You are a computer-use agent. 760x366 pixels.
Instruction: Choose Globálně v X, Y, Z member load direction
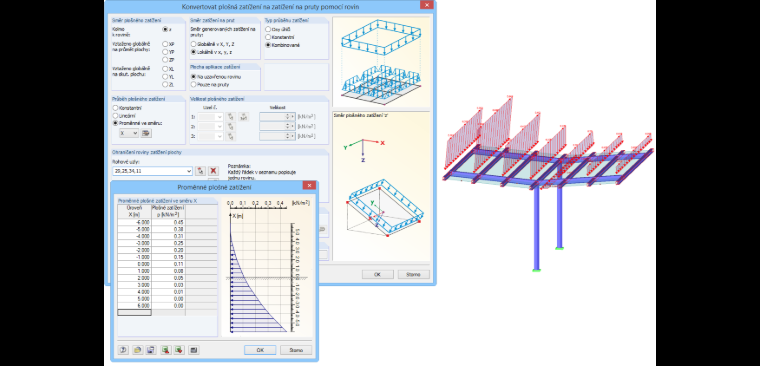(193, 44)
